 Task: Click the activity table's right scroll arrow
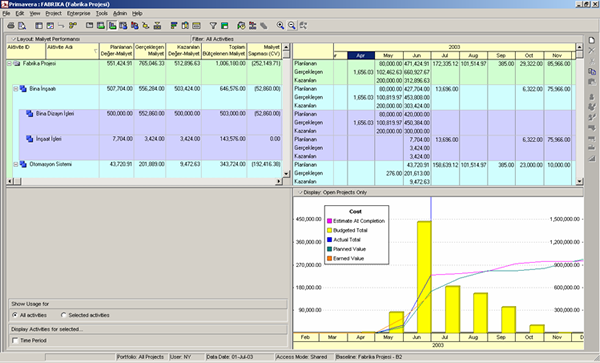tap(279, 181)
